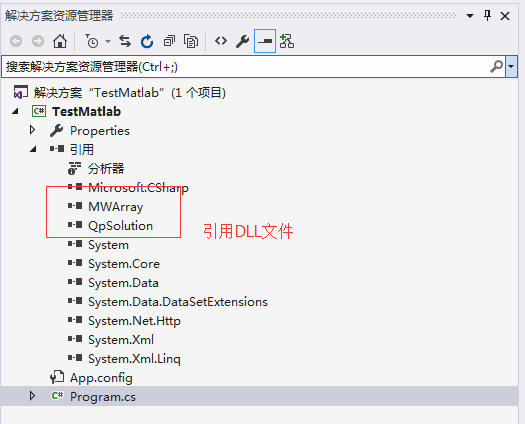Select the System reference
Viewport: 525px width, 424px height.
point(108,245)
